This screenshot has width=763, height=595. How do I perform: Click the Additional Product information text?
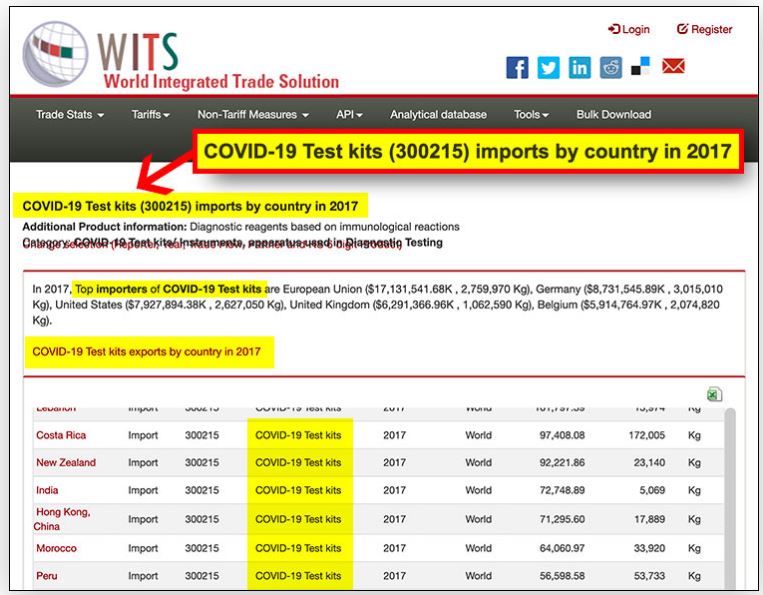pos(241,227)
